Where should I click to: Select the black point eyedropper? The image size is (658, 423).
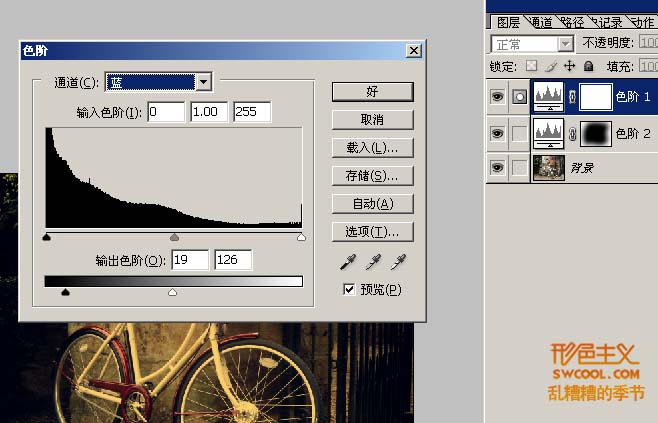point(348,262)
